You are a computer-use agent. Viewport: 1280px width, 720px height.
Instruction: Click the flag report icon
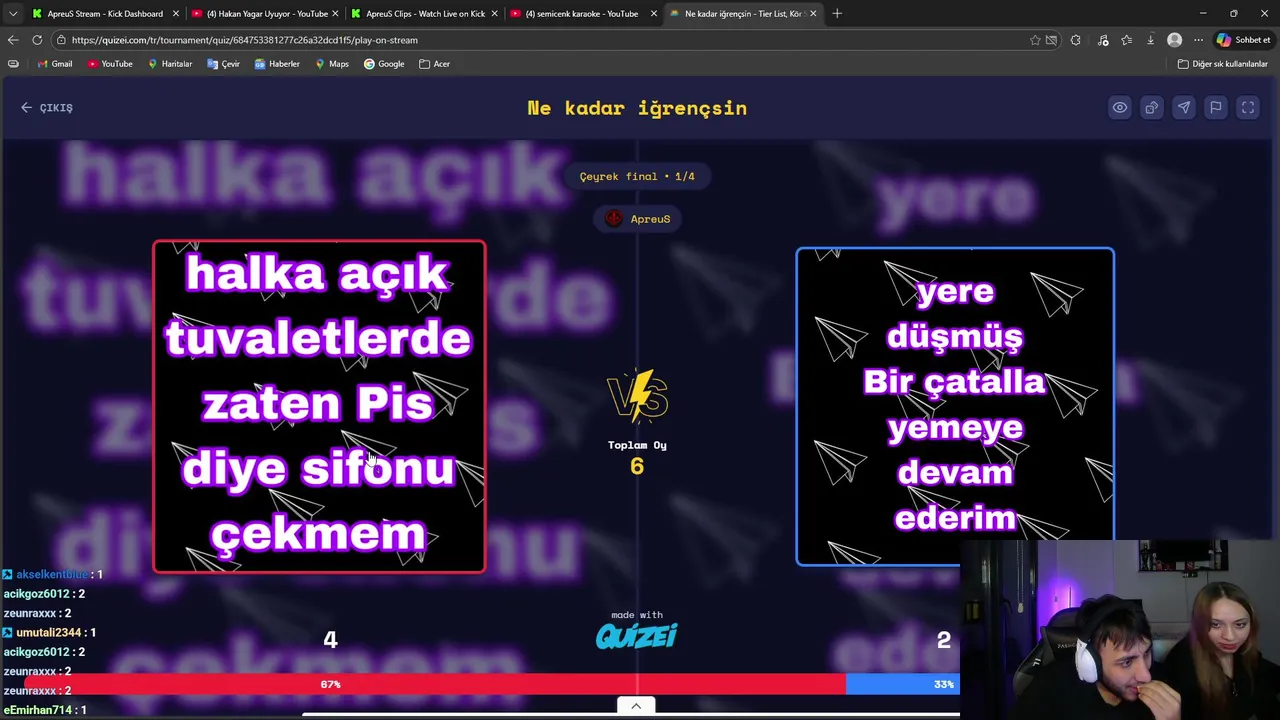coord(1216,107)
